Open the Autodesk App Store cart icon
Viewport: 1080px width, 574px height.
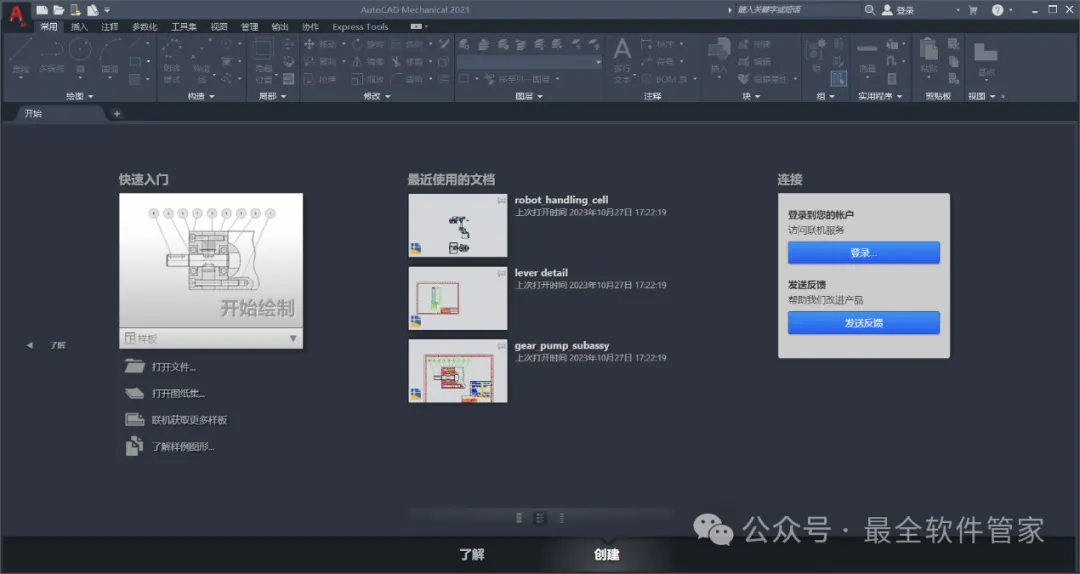973,10
